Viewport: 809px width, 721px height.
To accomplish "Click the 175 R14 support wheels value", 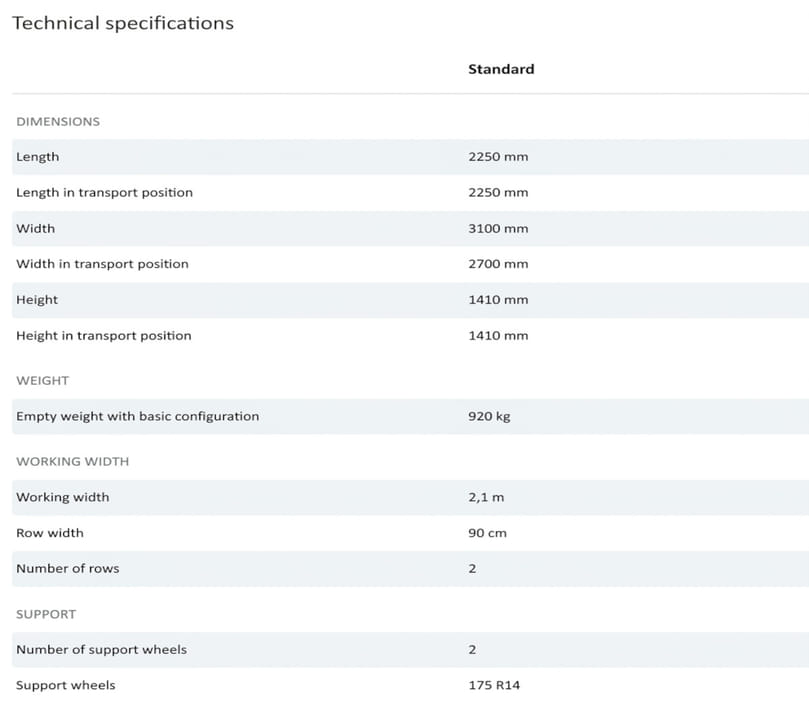I will (494, 685).
